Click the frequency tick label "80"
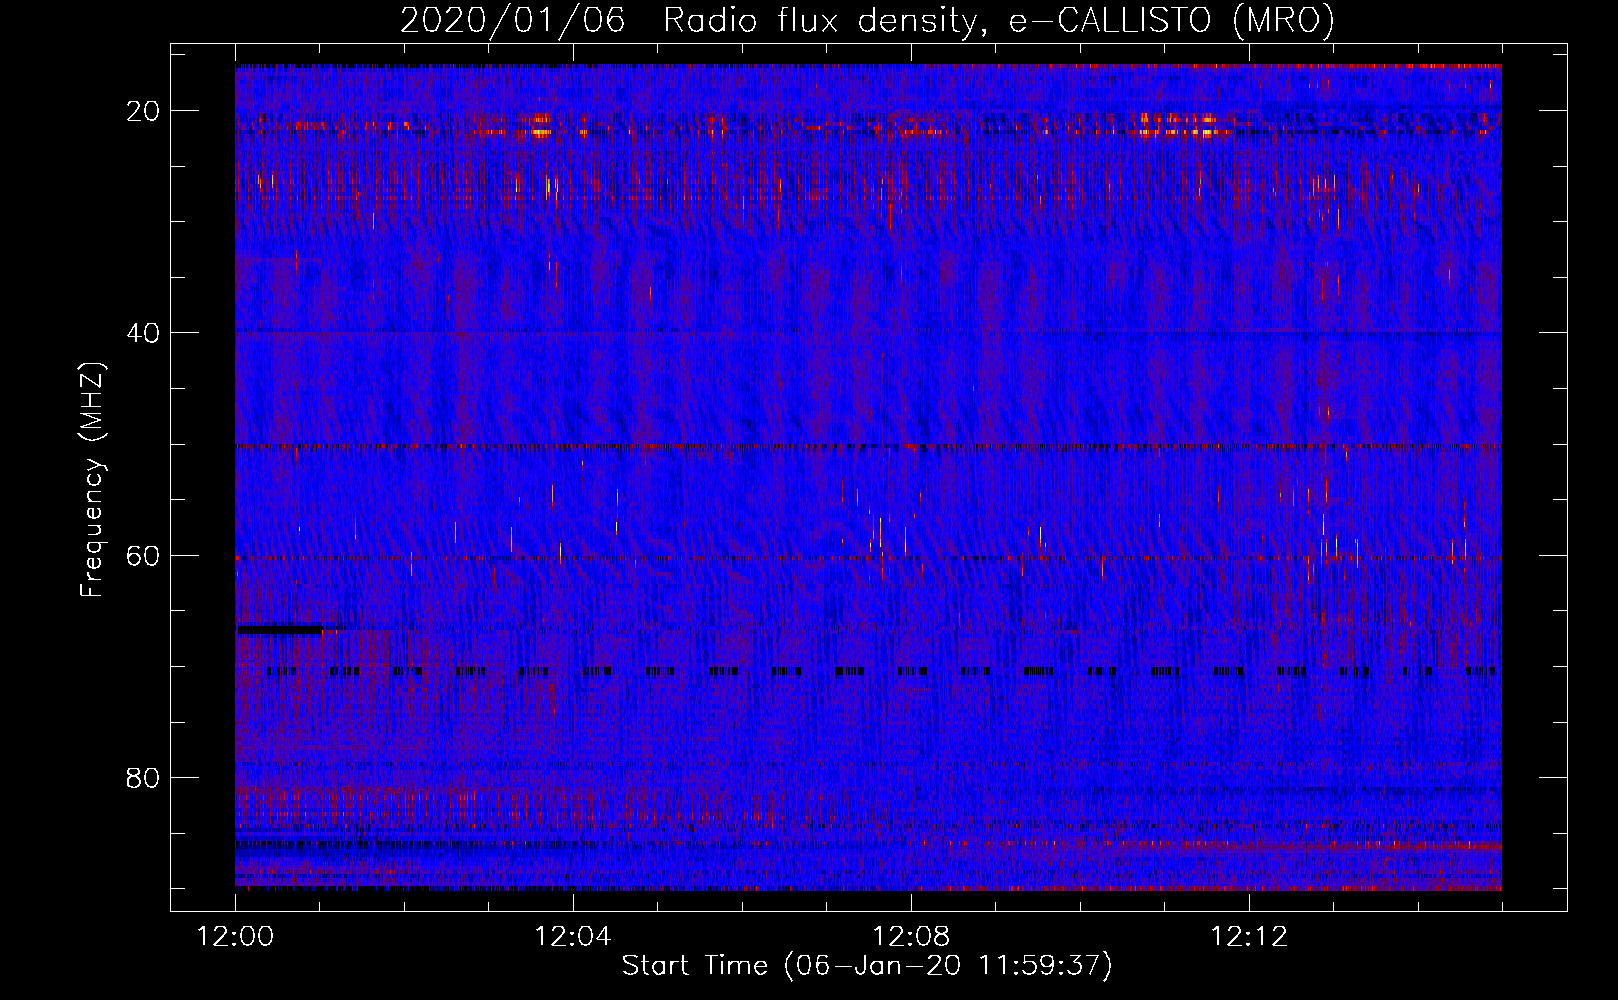The height and width of the screenshot is (1000, 1618). [x=144, y=777]
